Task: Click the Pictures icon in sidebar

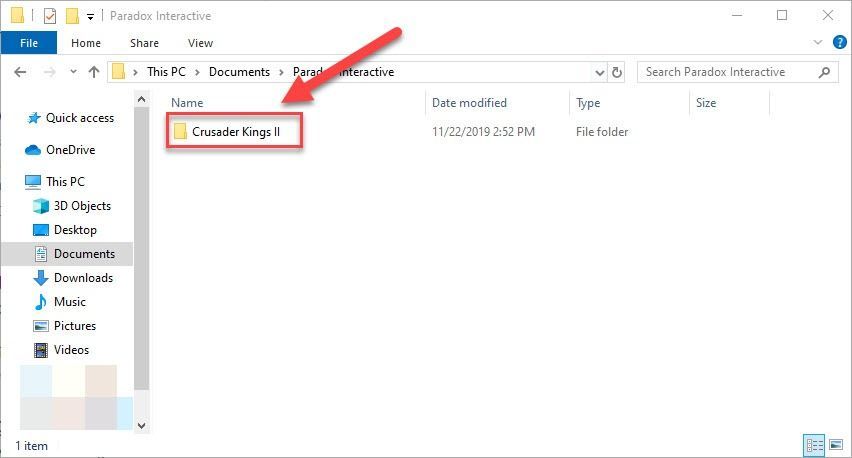Action: click(x=41, y=326)
